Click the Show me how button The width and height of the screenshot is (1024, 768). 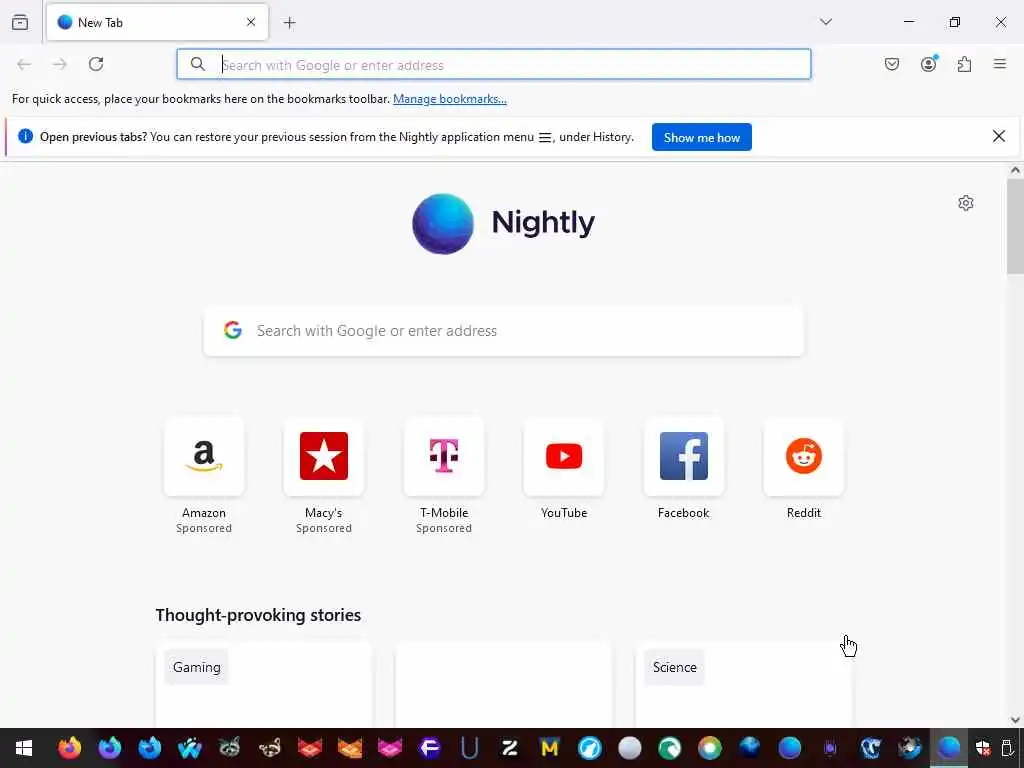(x=701, y=137)
